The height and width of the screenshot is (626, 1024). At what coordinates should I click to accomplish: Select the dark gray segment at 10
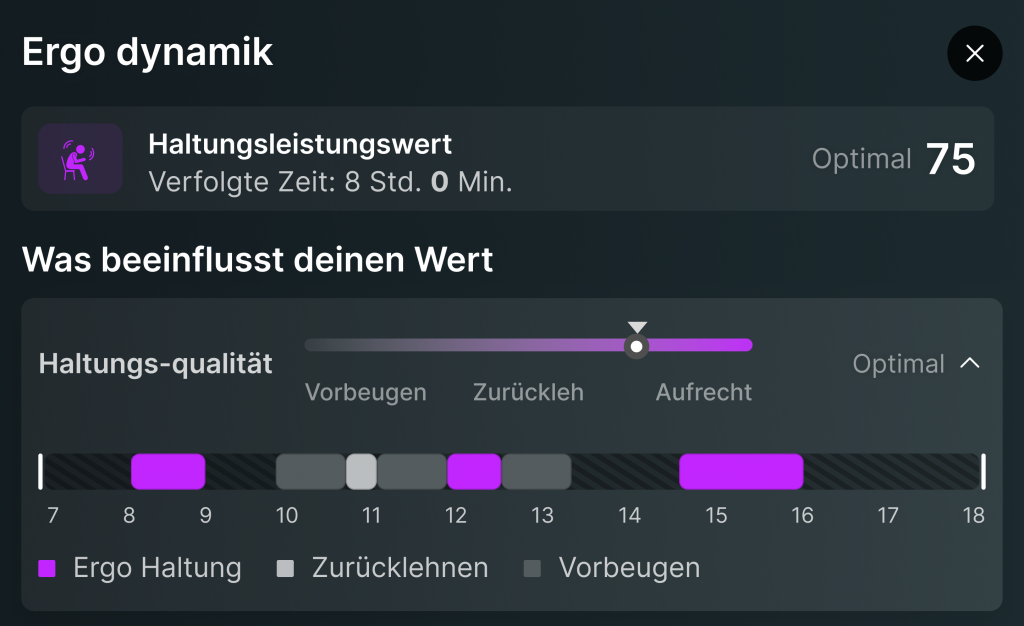[x=310, y=471]
